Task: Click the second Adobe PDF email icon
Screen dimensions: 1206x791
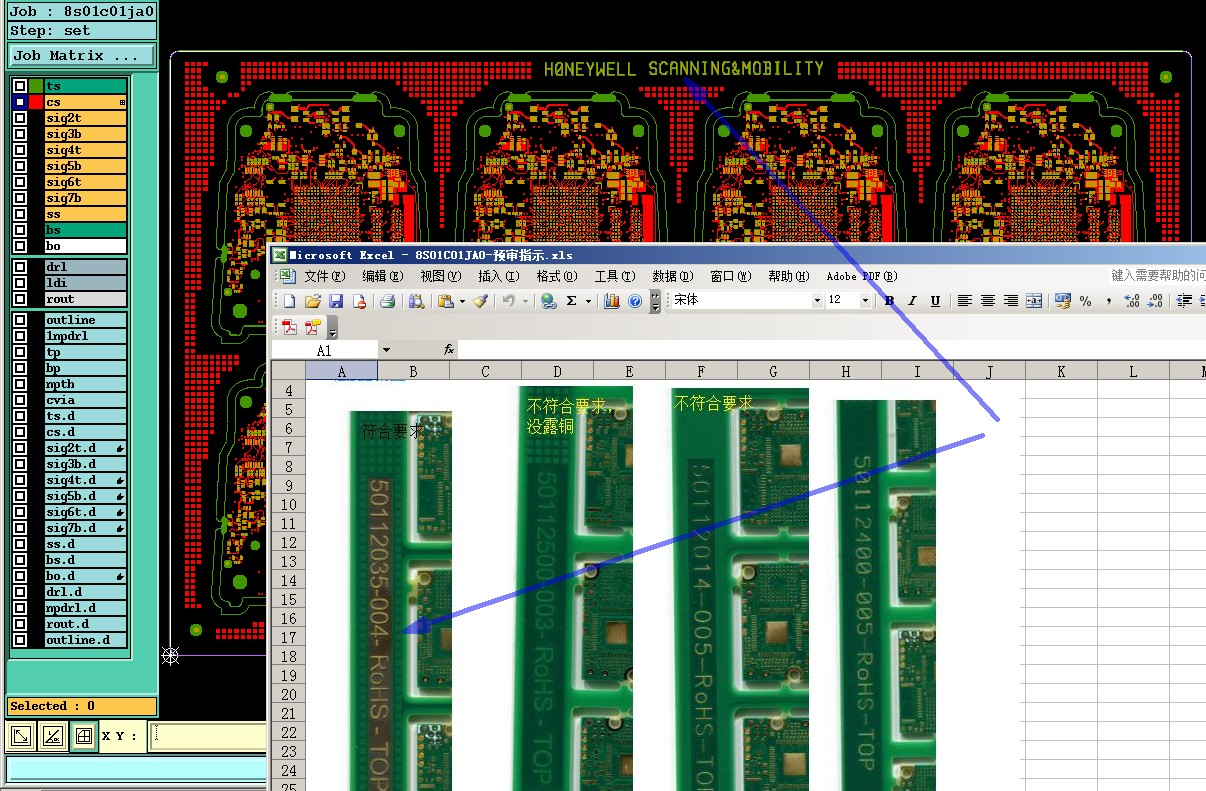Action: pos(313,327)
